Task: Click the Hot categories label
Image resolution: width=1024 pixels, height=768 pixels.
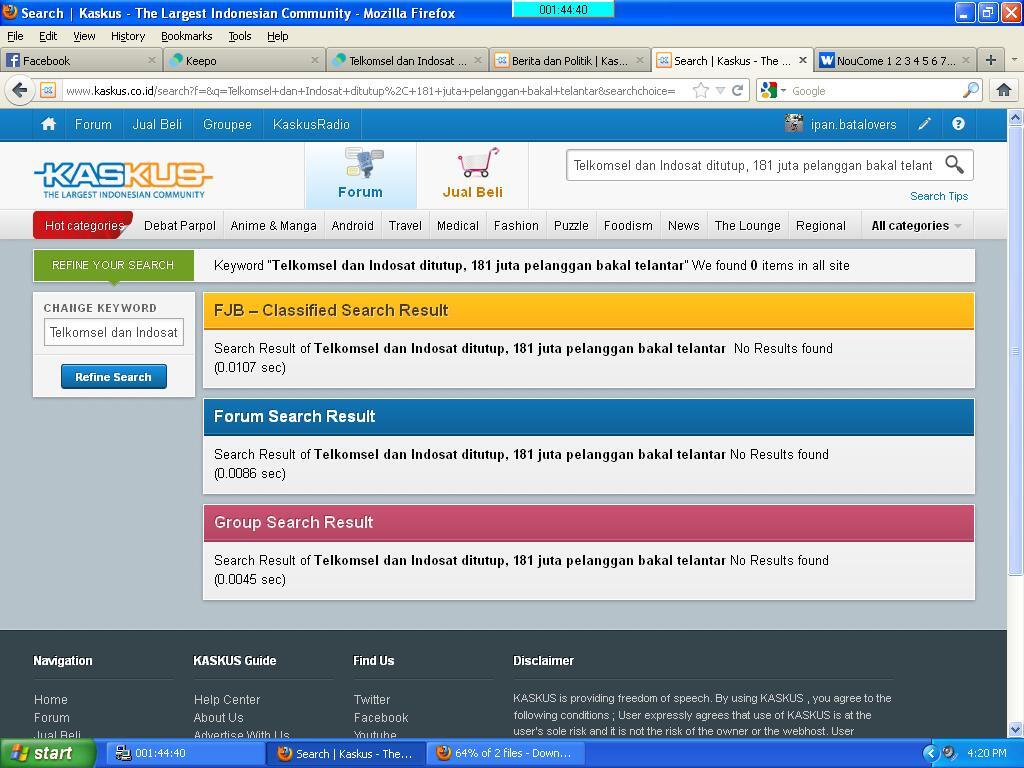Action: tap(83, 225)
